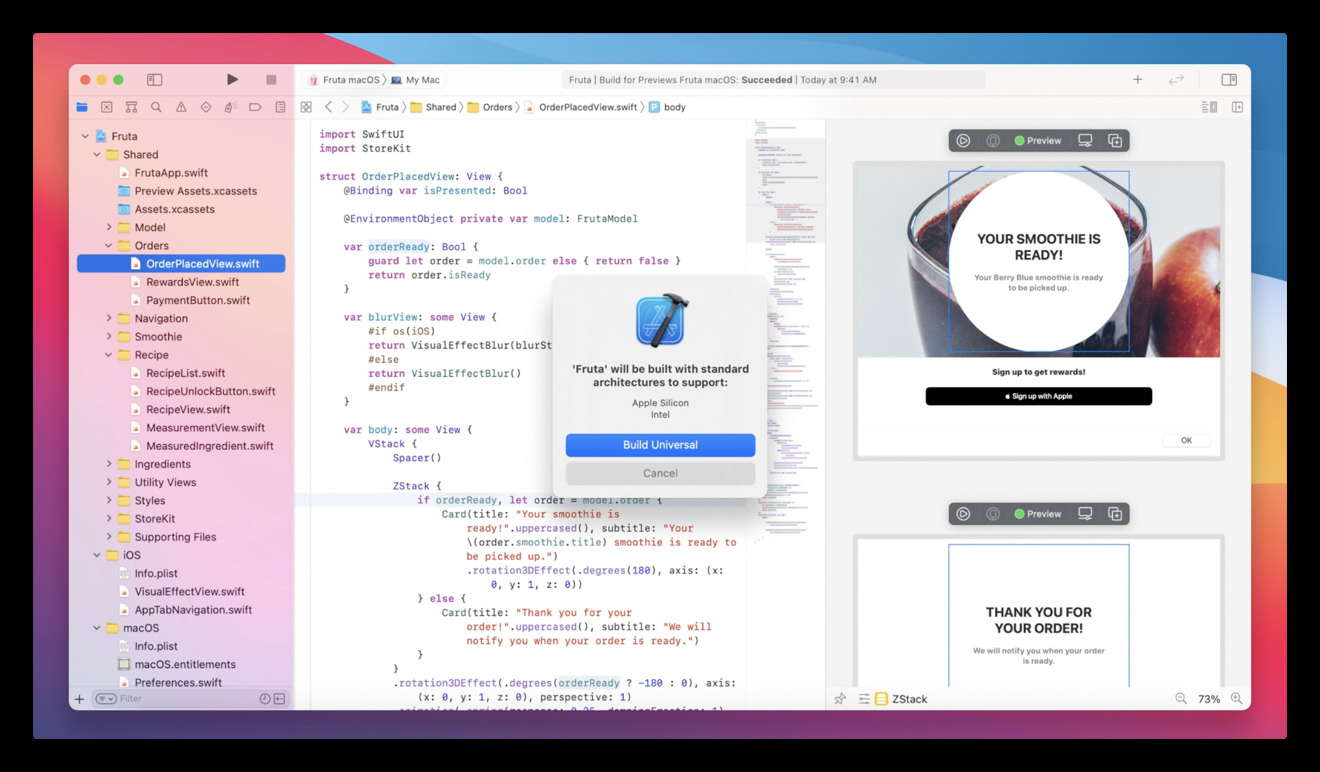Viewport: 1320px width, 772px height.
Task: Toggle source-control status filter in navigator
Action: [280, 699]
